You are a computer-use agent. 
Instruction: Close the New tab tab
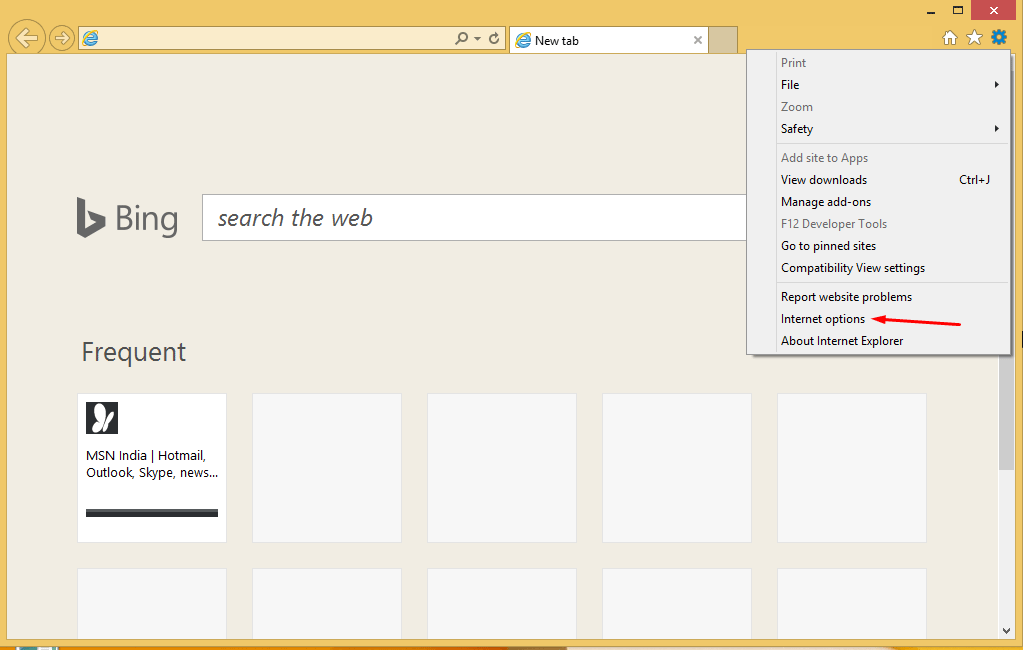(697, 40)
